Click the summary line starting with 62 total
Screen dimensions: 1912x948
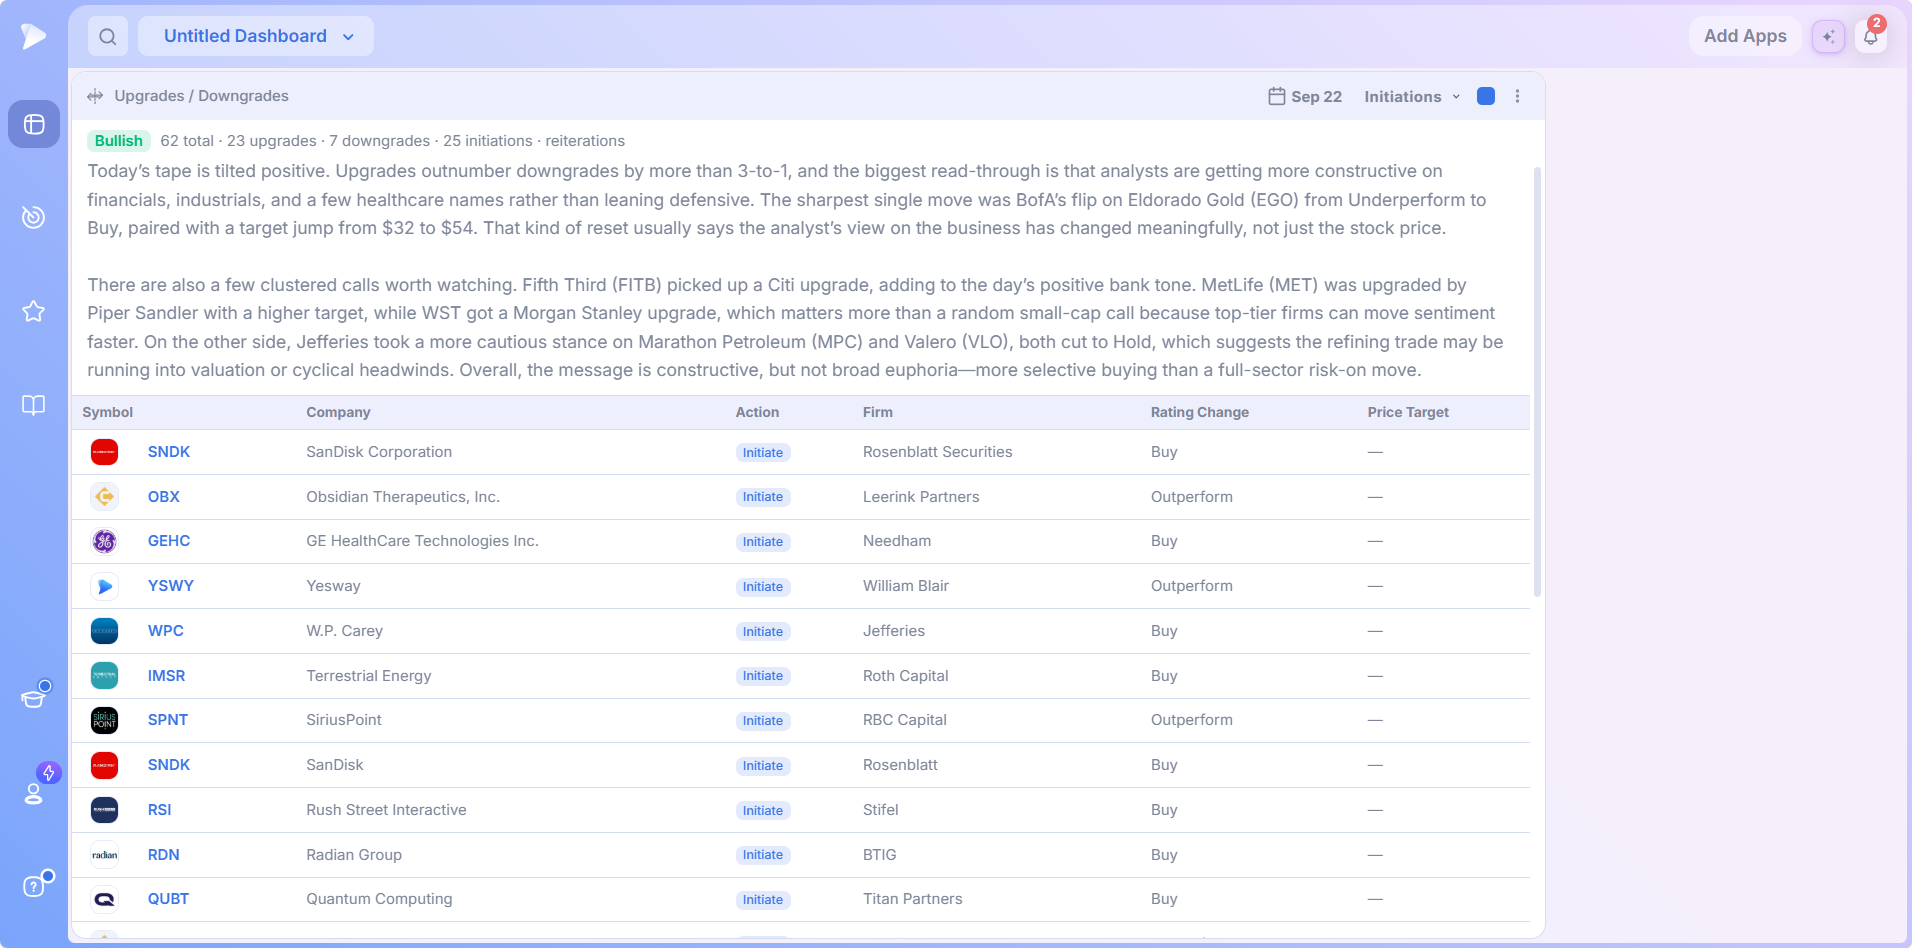tap(393, 141)
